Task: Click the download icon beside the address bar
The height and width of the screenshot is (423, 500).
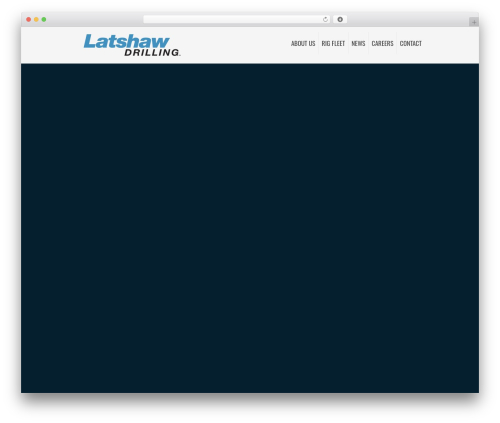Action: (x=340, y=19)
